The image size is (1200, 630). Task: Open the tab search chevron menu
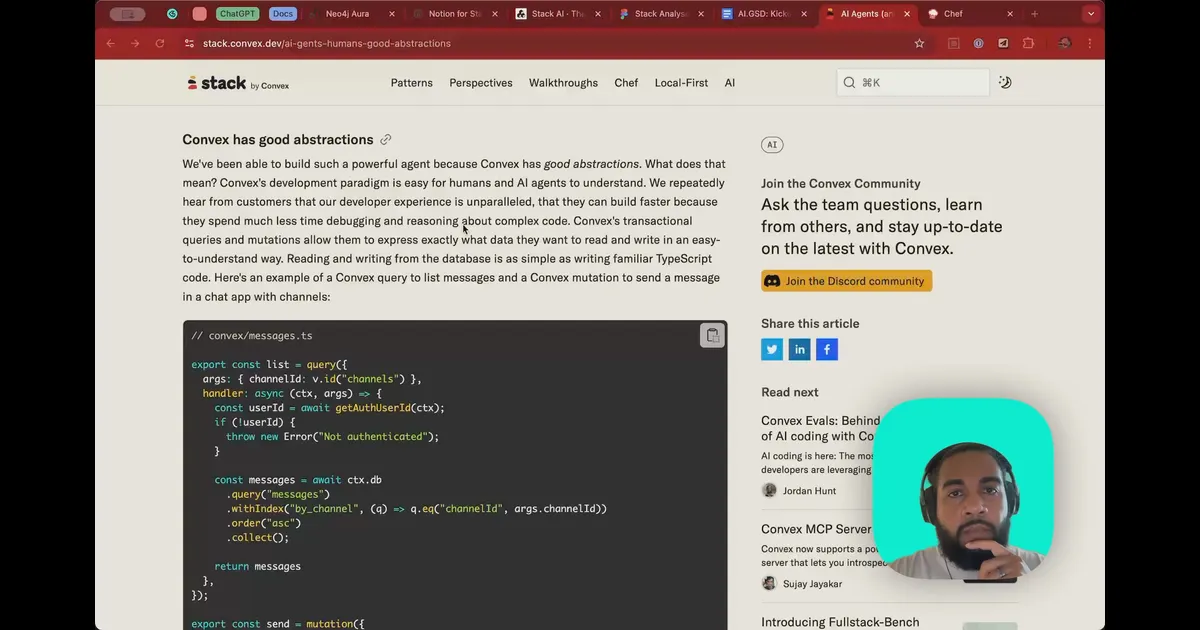click(x=1092, y=14)
